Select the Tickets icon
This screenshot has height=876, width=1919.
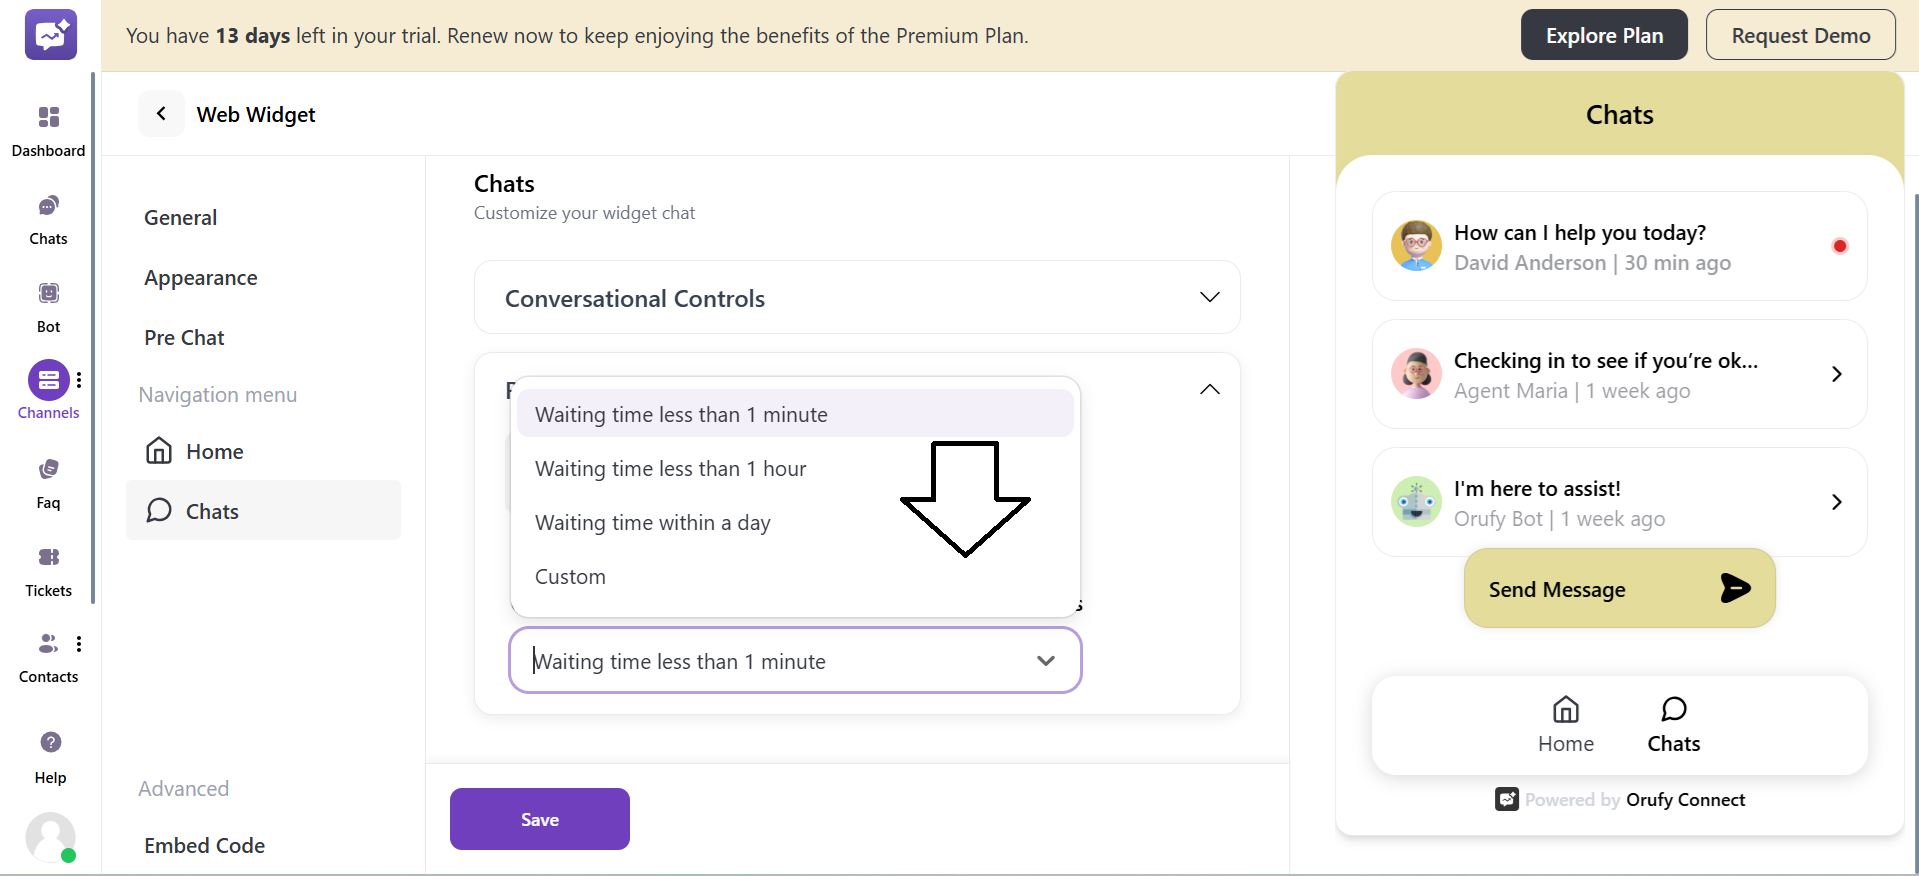tap(47, 567)
